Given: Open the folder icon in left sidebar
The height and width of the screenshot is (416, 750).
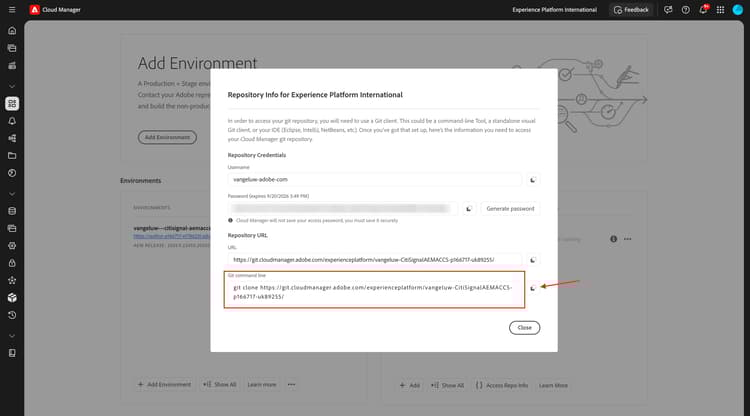Looking at the screenshot, I should point(12,155).
